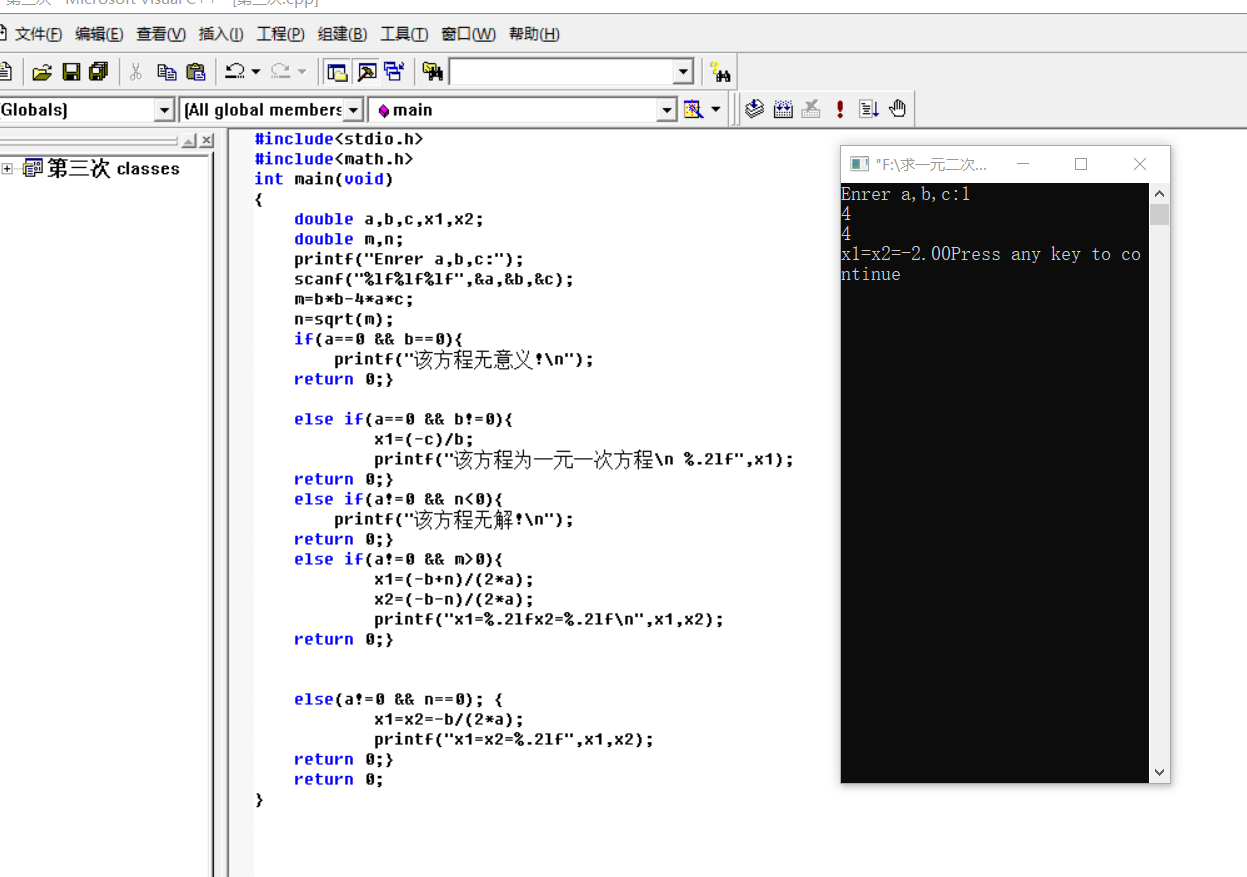The image size is (1247, 877).
Task: Click the code line "int main(void)"
Action: (324, 179)
